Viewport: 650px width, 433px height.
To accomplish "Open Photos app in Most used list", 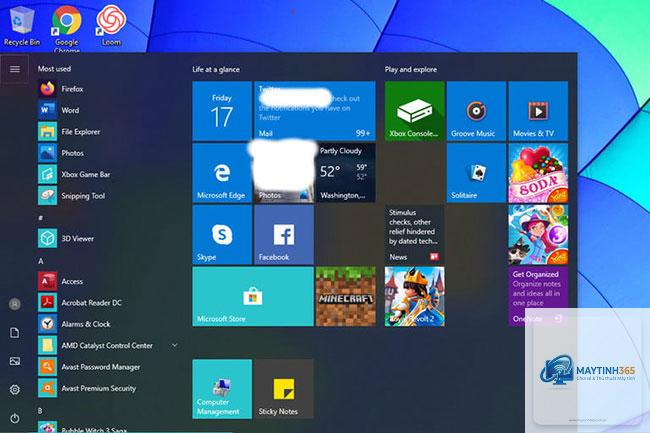I will click(108, 153).
